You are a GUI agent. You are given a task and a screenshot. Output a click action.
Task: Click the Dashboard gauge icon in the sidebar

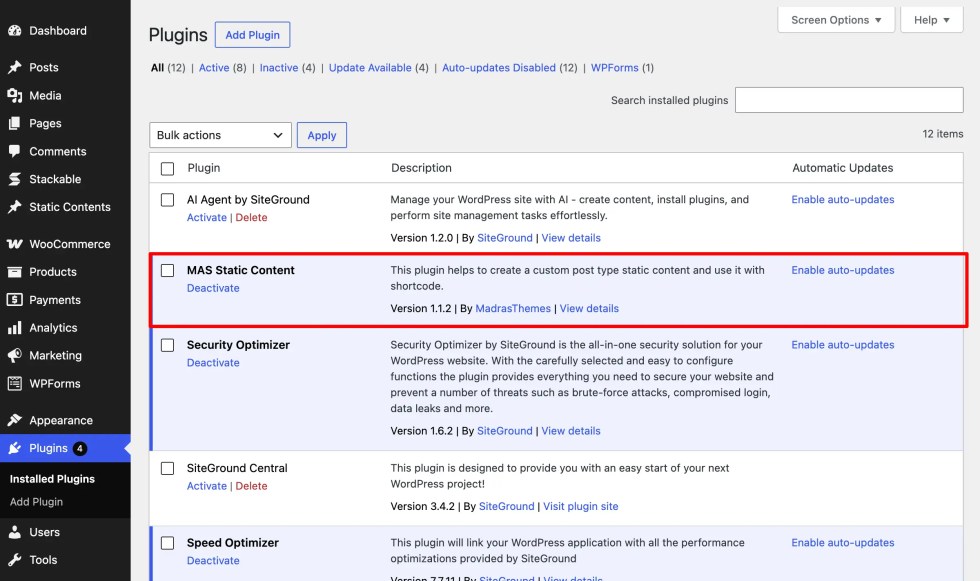pyautogui.click(x=14, y=31)
